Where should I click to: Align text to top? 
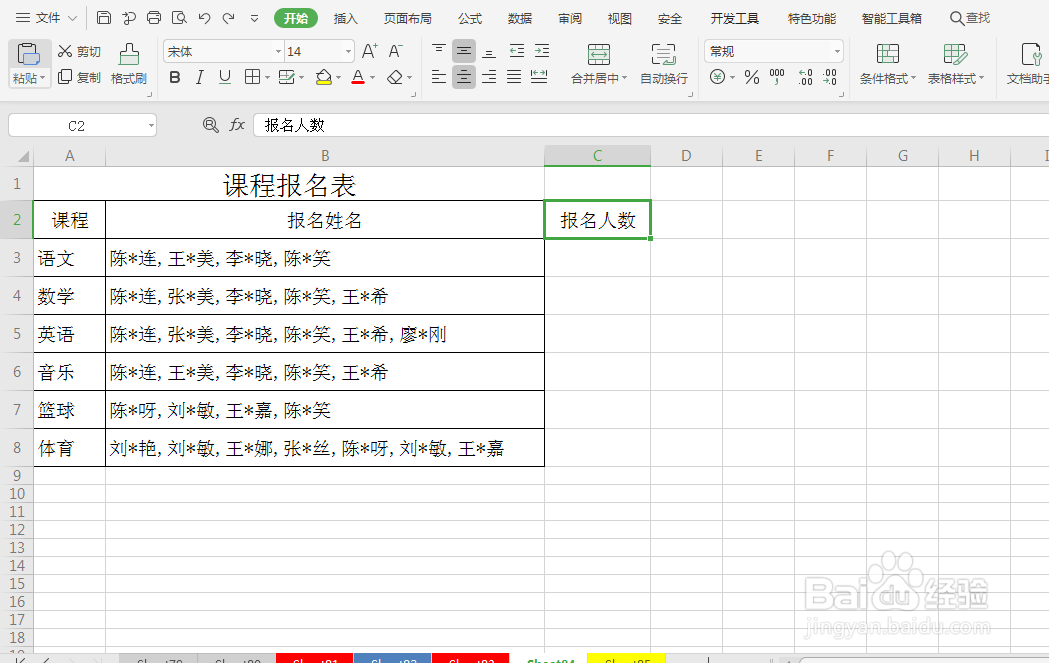pos(439,51)
